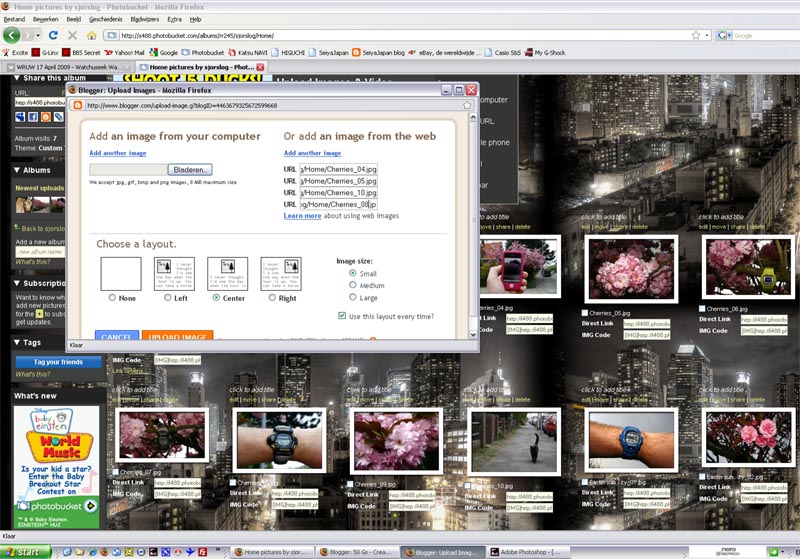Open the Beeld menu

(73, 19)
